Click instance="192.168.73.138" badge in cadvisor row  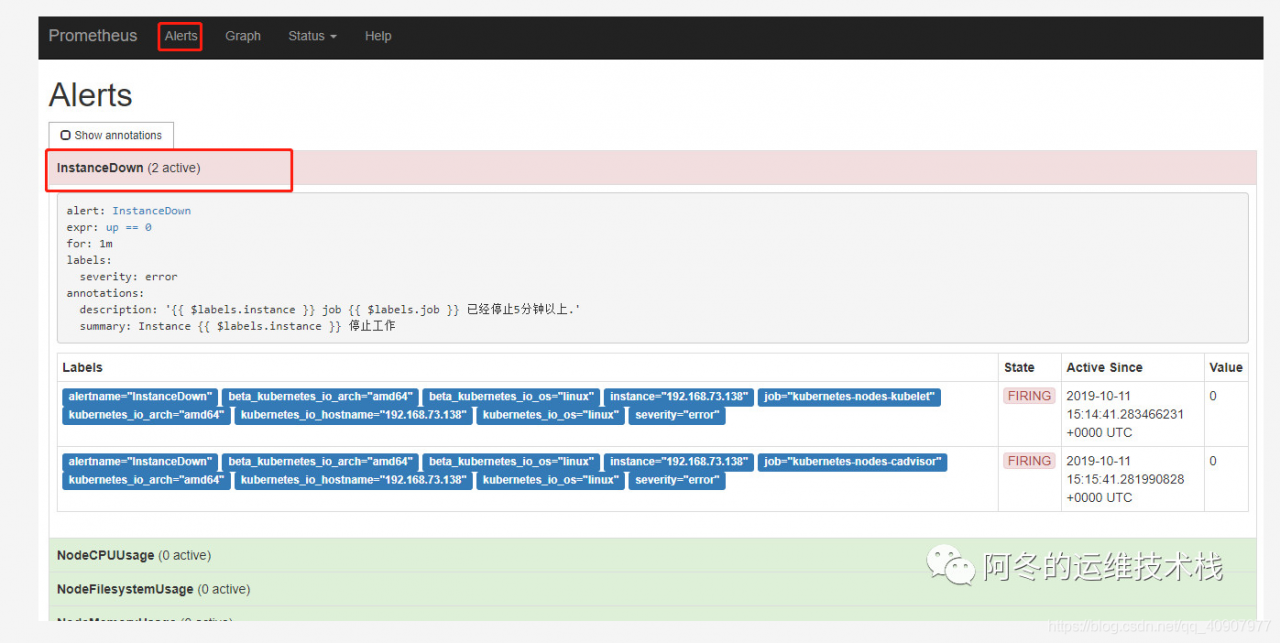679,462
